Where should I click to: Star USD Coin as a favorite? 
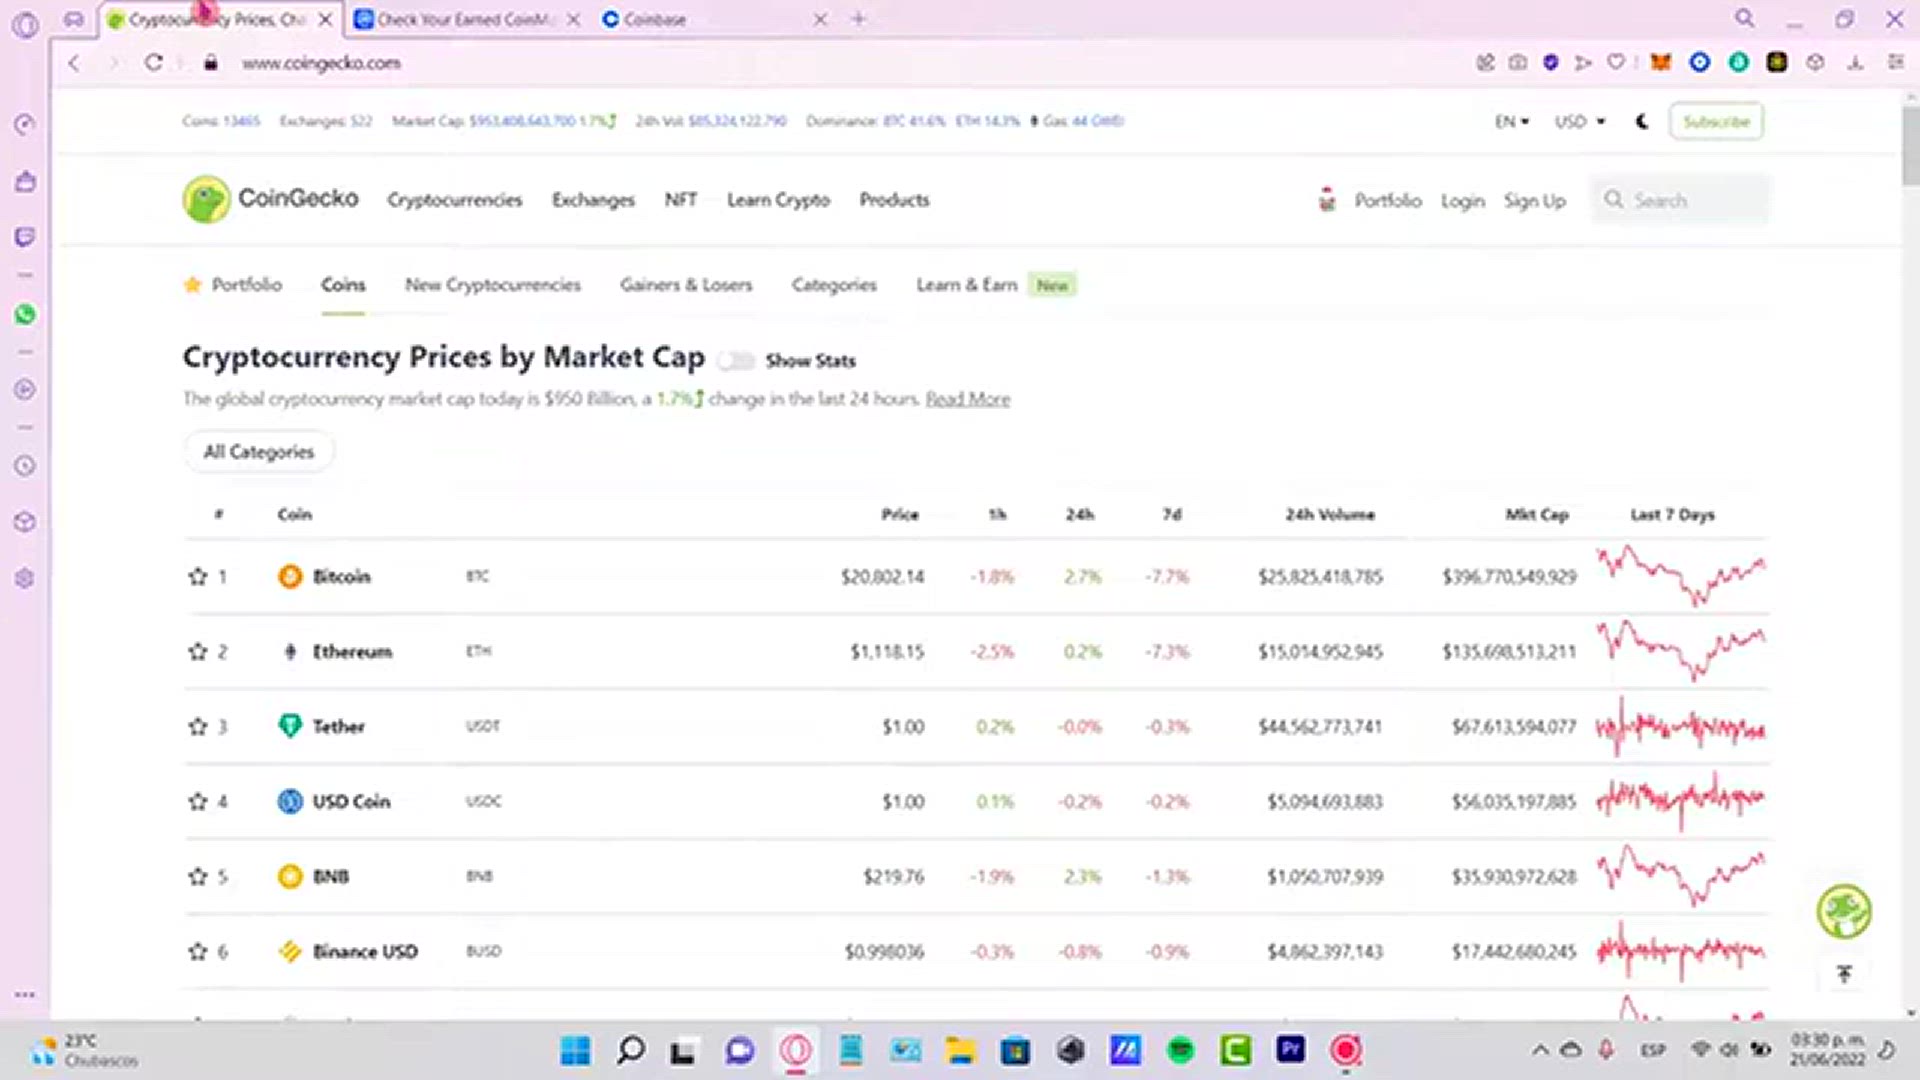coord(197,801)
